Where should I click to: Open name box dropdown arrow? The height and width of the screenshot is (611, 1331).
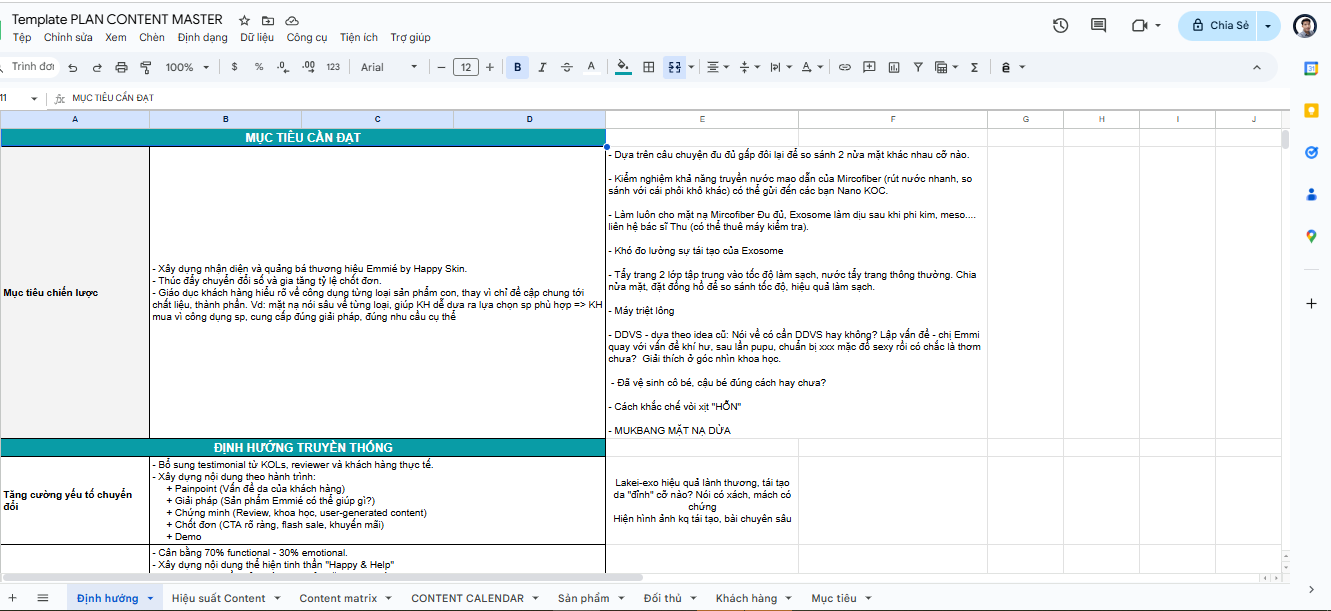point(35,98)
